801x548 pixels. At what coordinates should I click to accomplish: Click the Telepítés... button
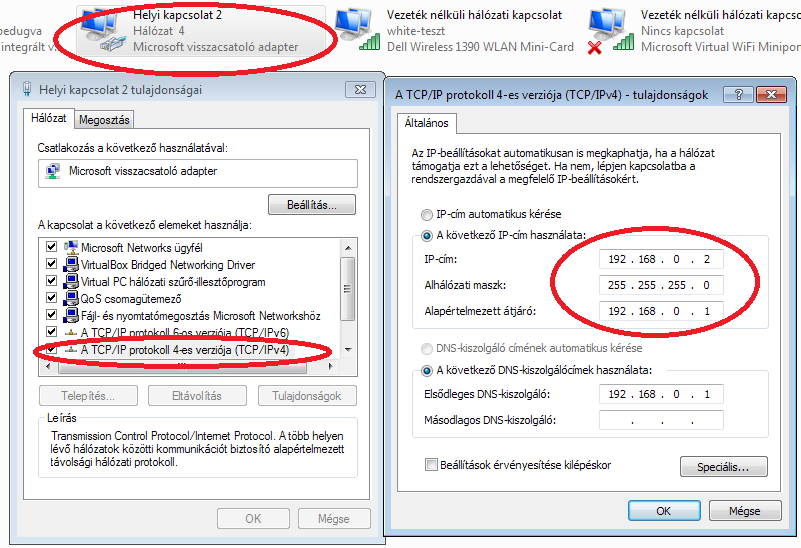[x=88, y=396]
